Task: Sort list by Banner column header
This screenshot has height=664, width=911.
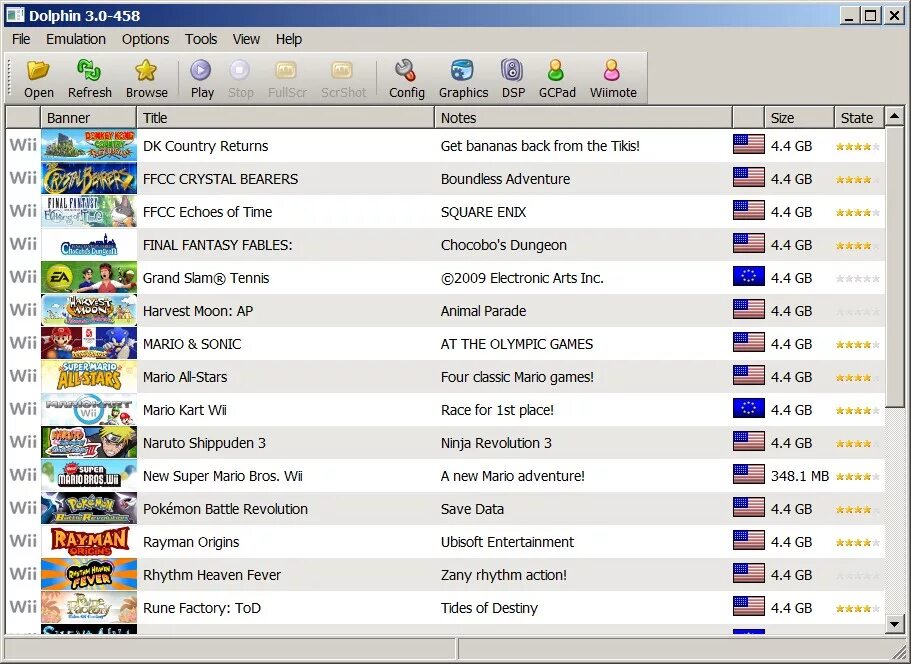Action: 88,118
